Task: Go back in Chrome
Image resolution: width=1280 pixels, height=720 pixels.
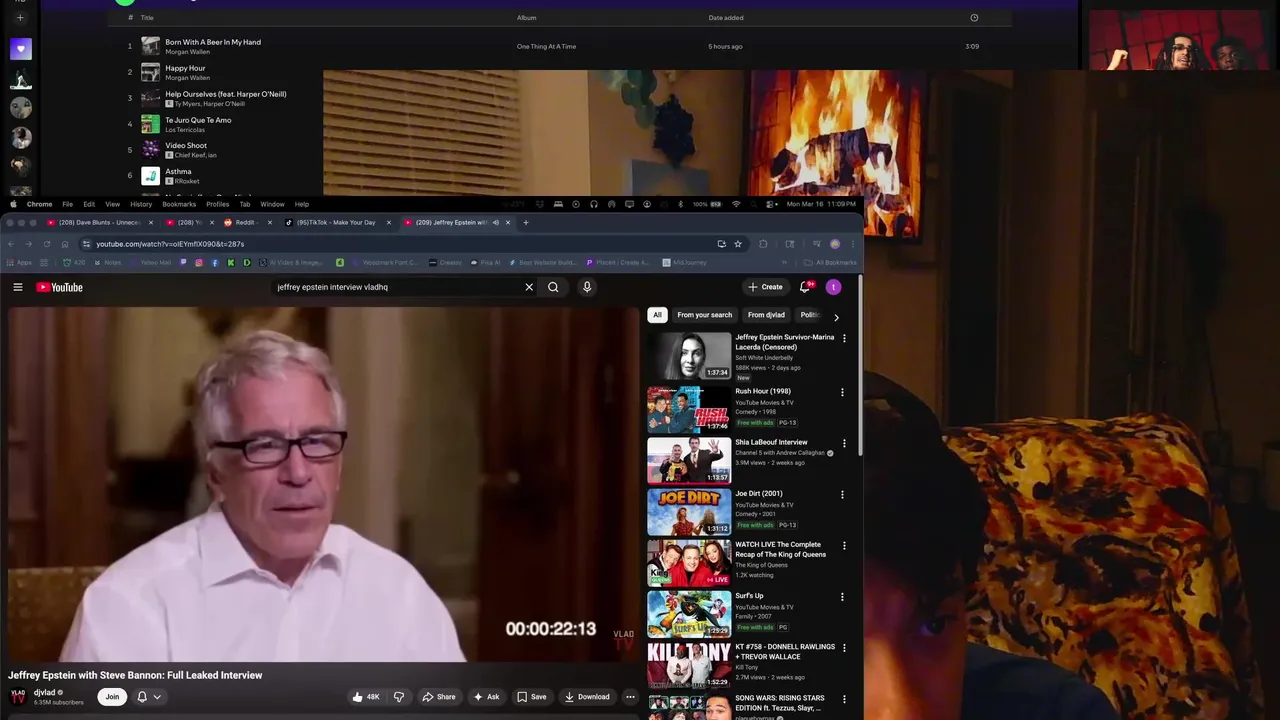Action: [11, 244]
